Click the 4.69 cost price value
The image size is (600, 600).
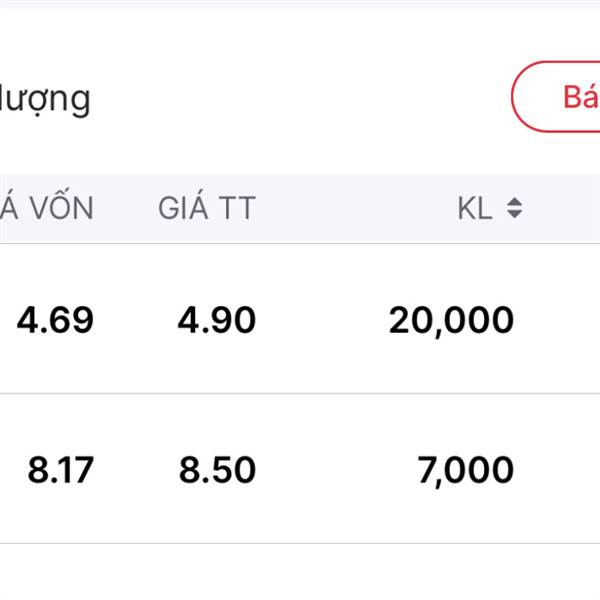coord(55,320)
